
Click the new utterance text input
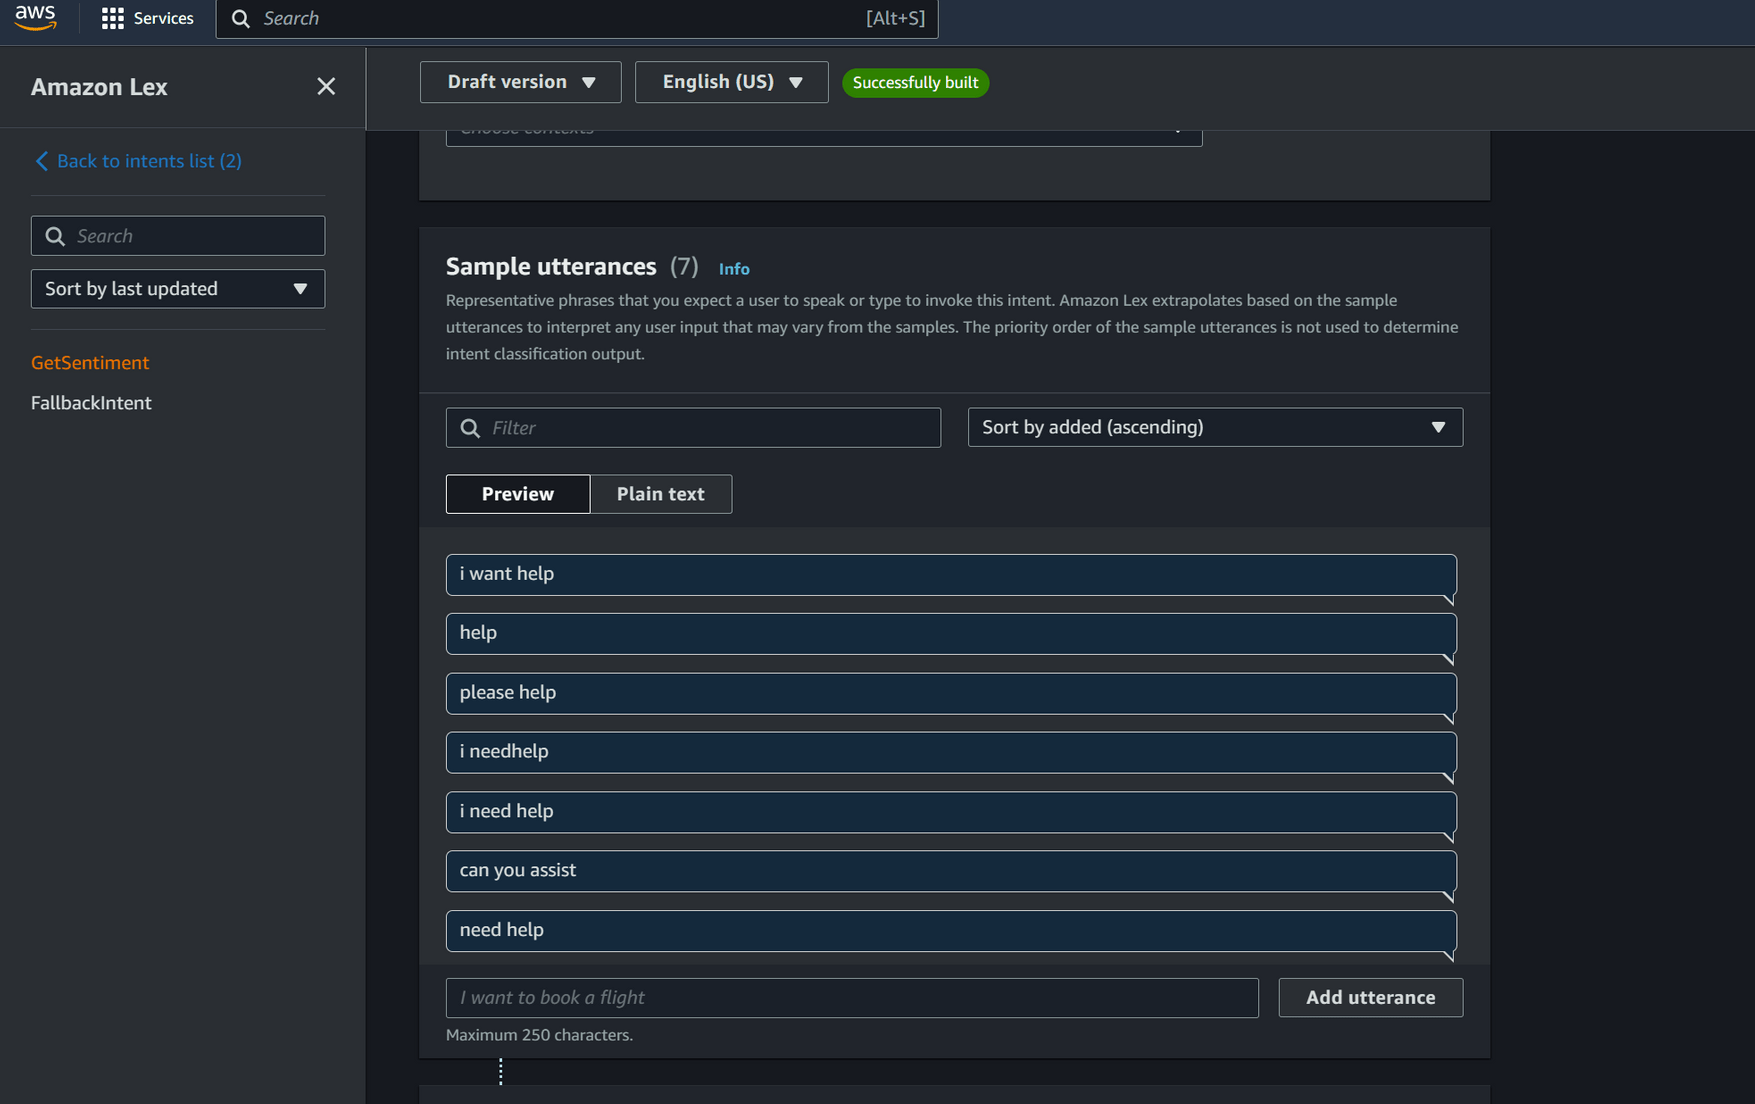[851, 997]
